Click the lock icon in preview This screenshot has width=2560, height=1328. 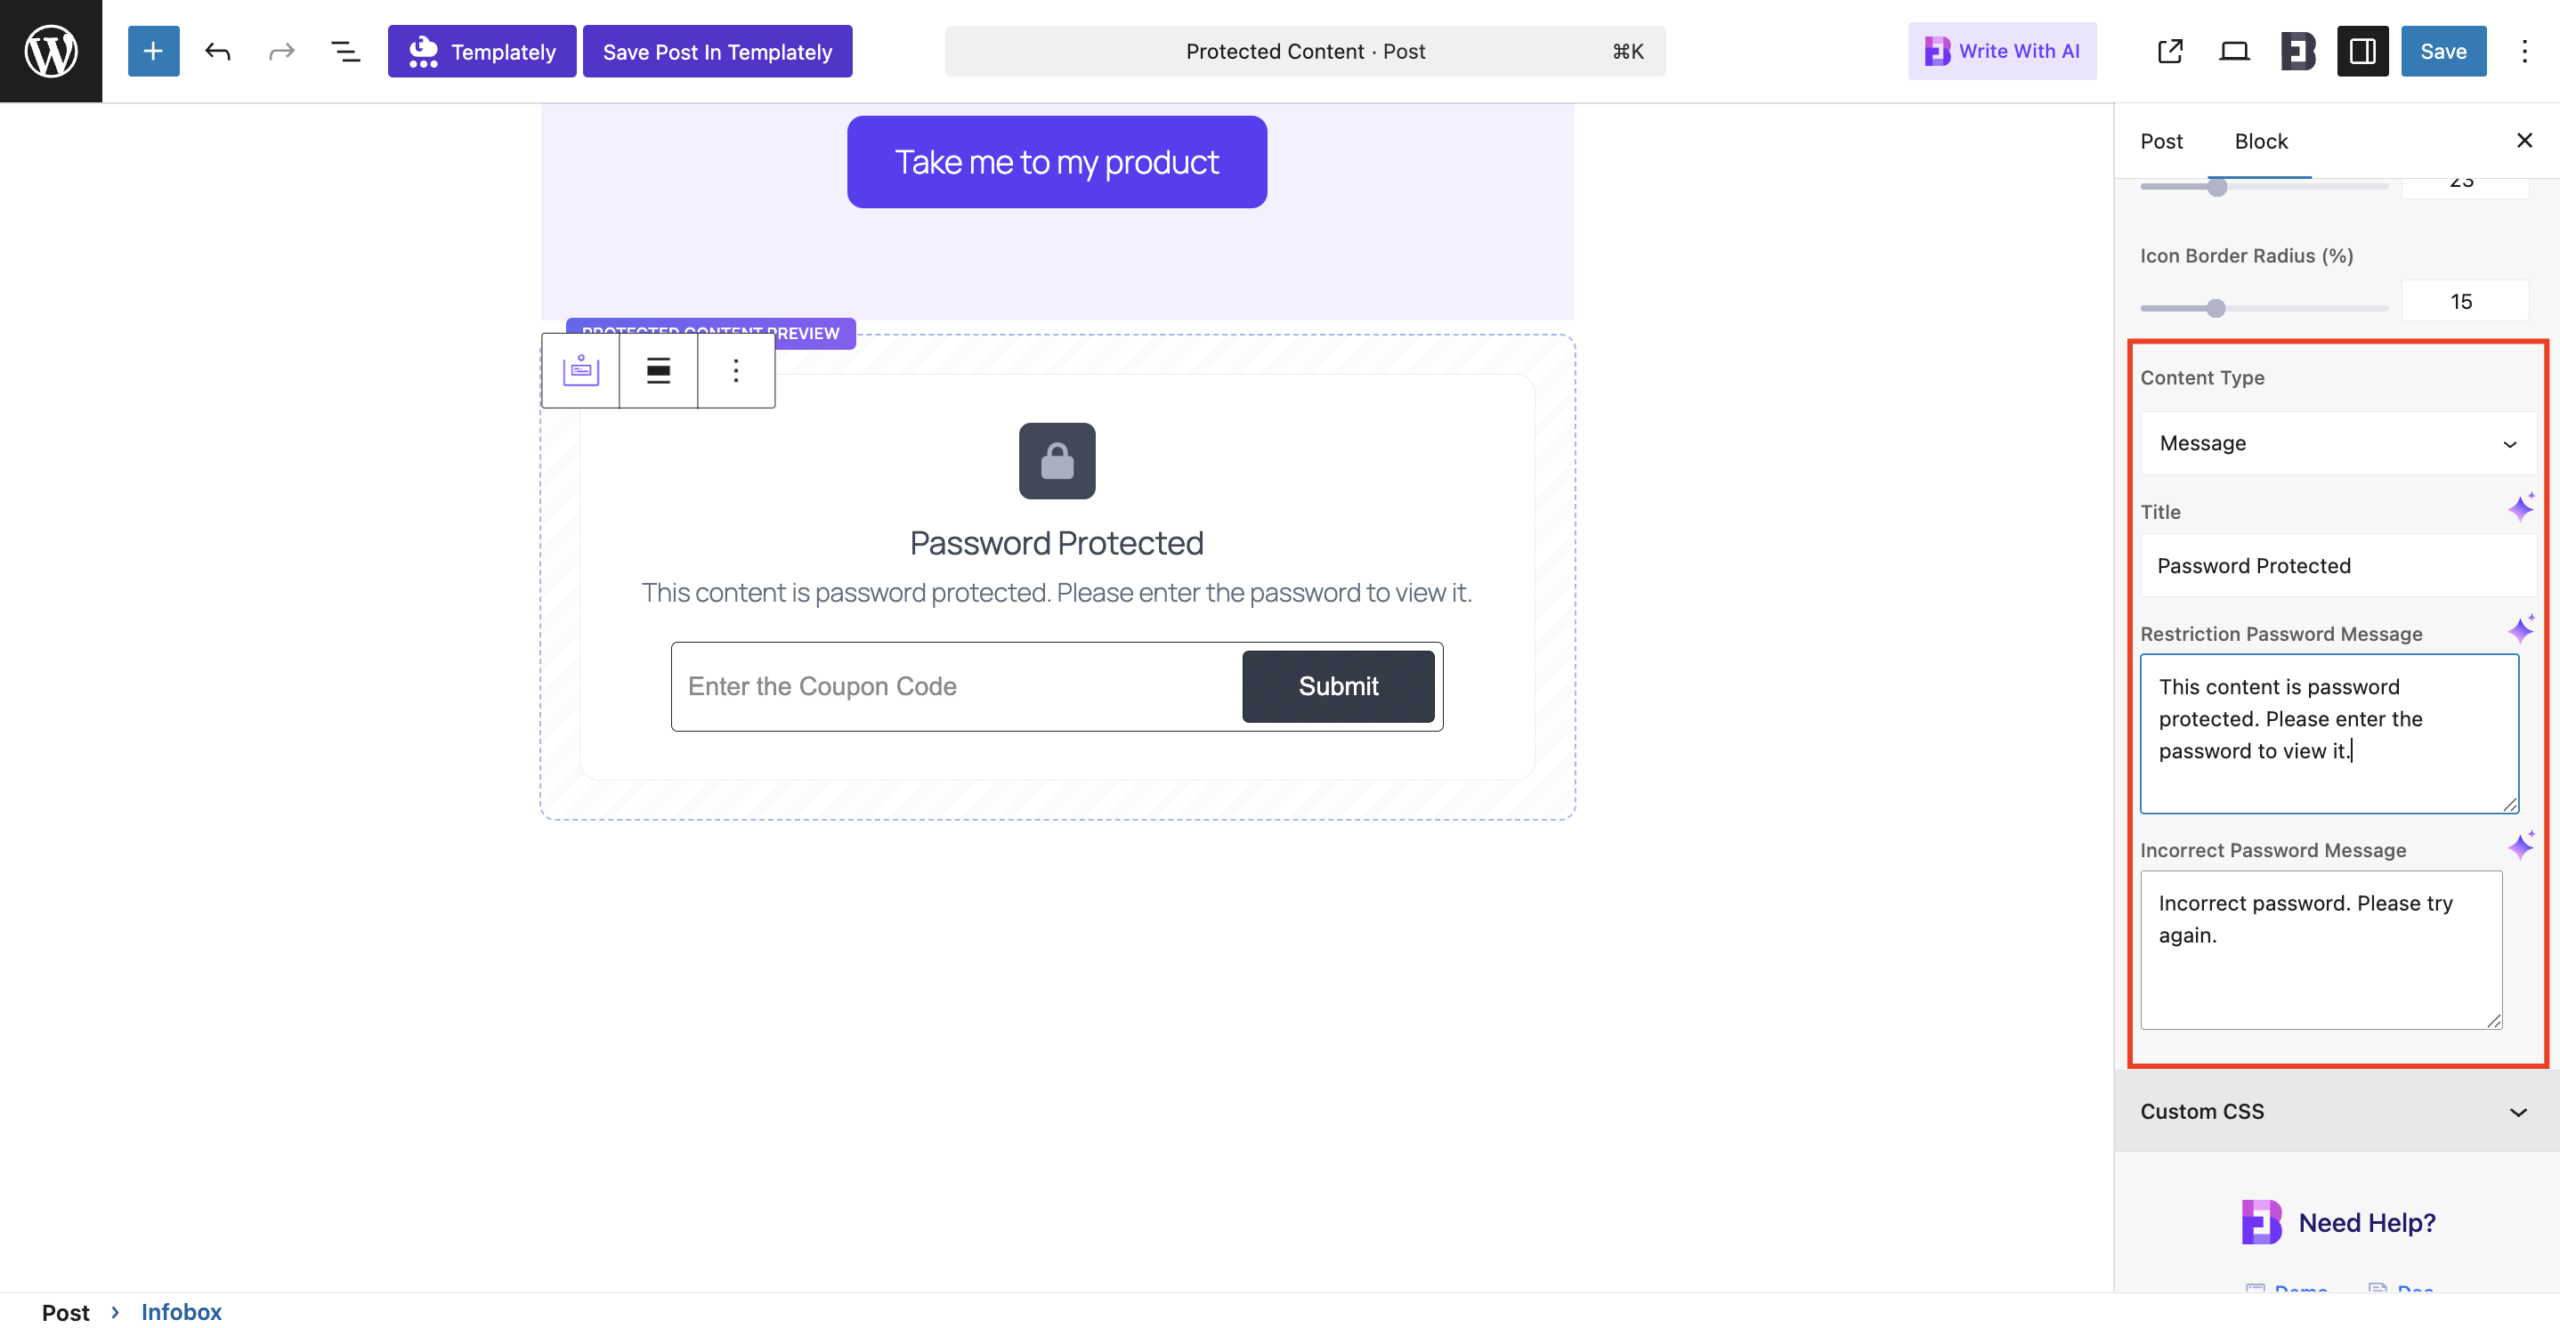(1057, 461)
